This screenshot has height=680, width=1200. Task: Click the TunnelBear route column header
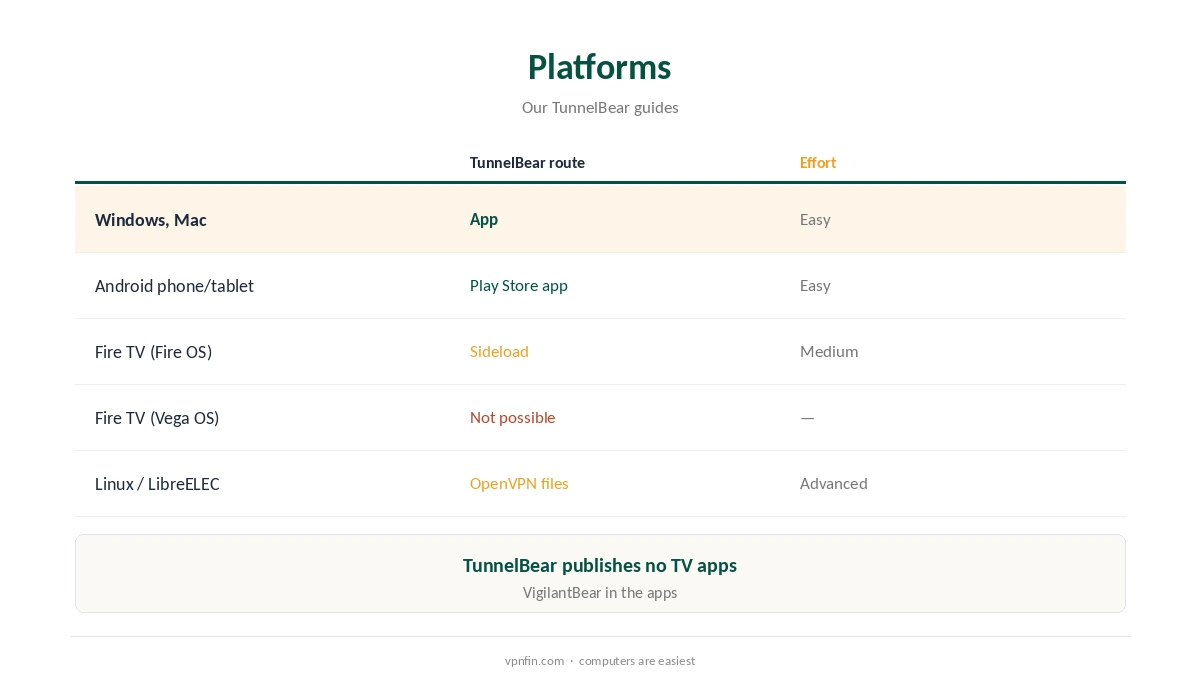[527, 162]
